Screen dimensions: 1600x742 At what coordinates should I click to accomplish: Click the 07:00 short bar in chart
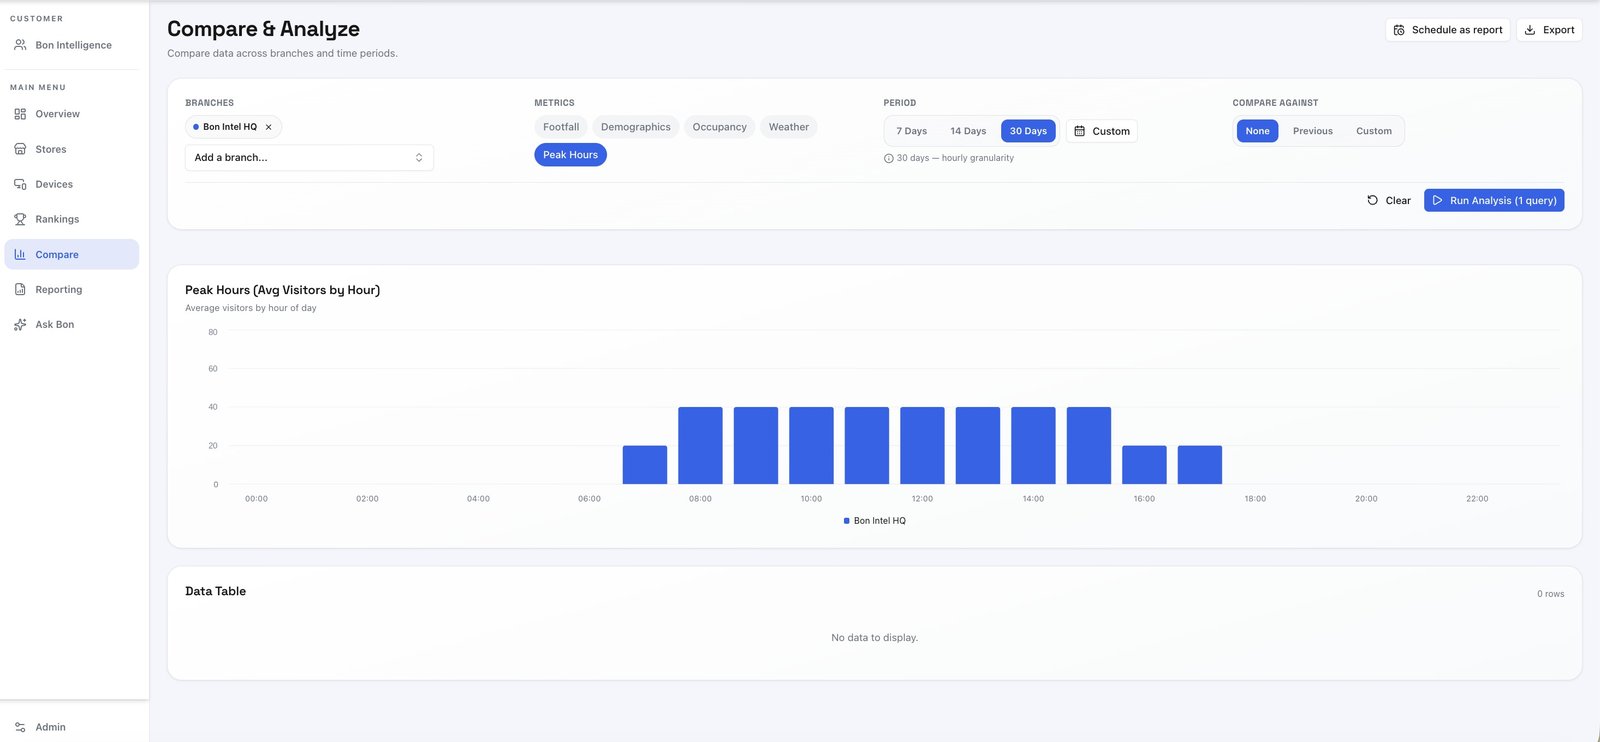click(645, 465)
